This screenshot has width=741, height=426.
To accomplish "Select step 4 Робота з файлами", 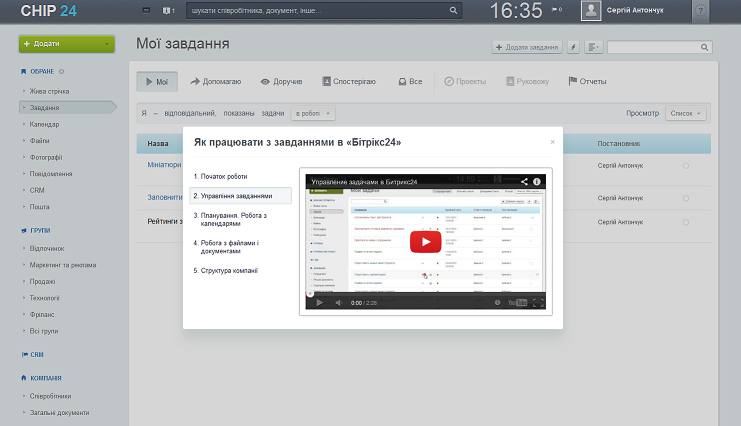I will point(226,247).
